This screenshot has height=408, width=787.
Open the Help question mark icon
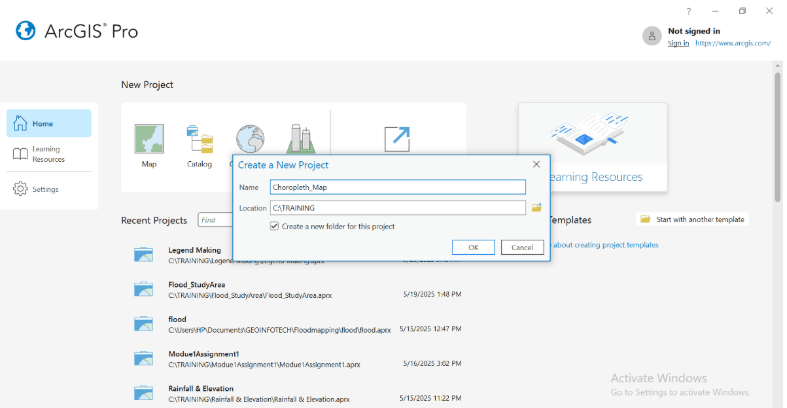688,11
